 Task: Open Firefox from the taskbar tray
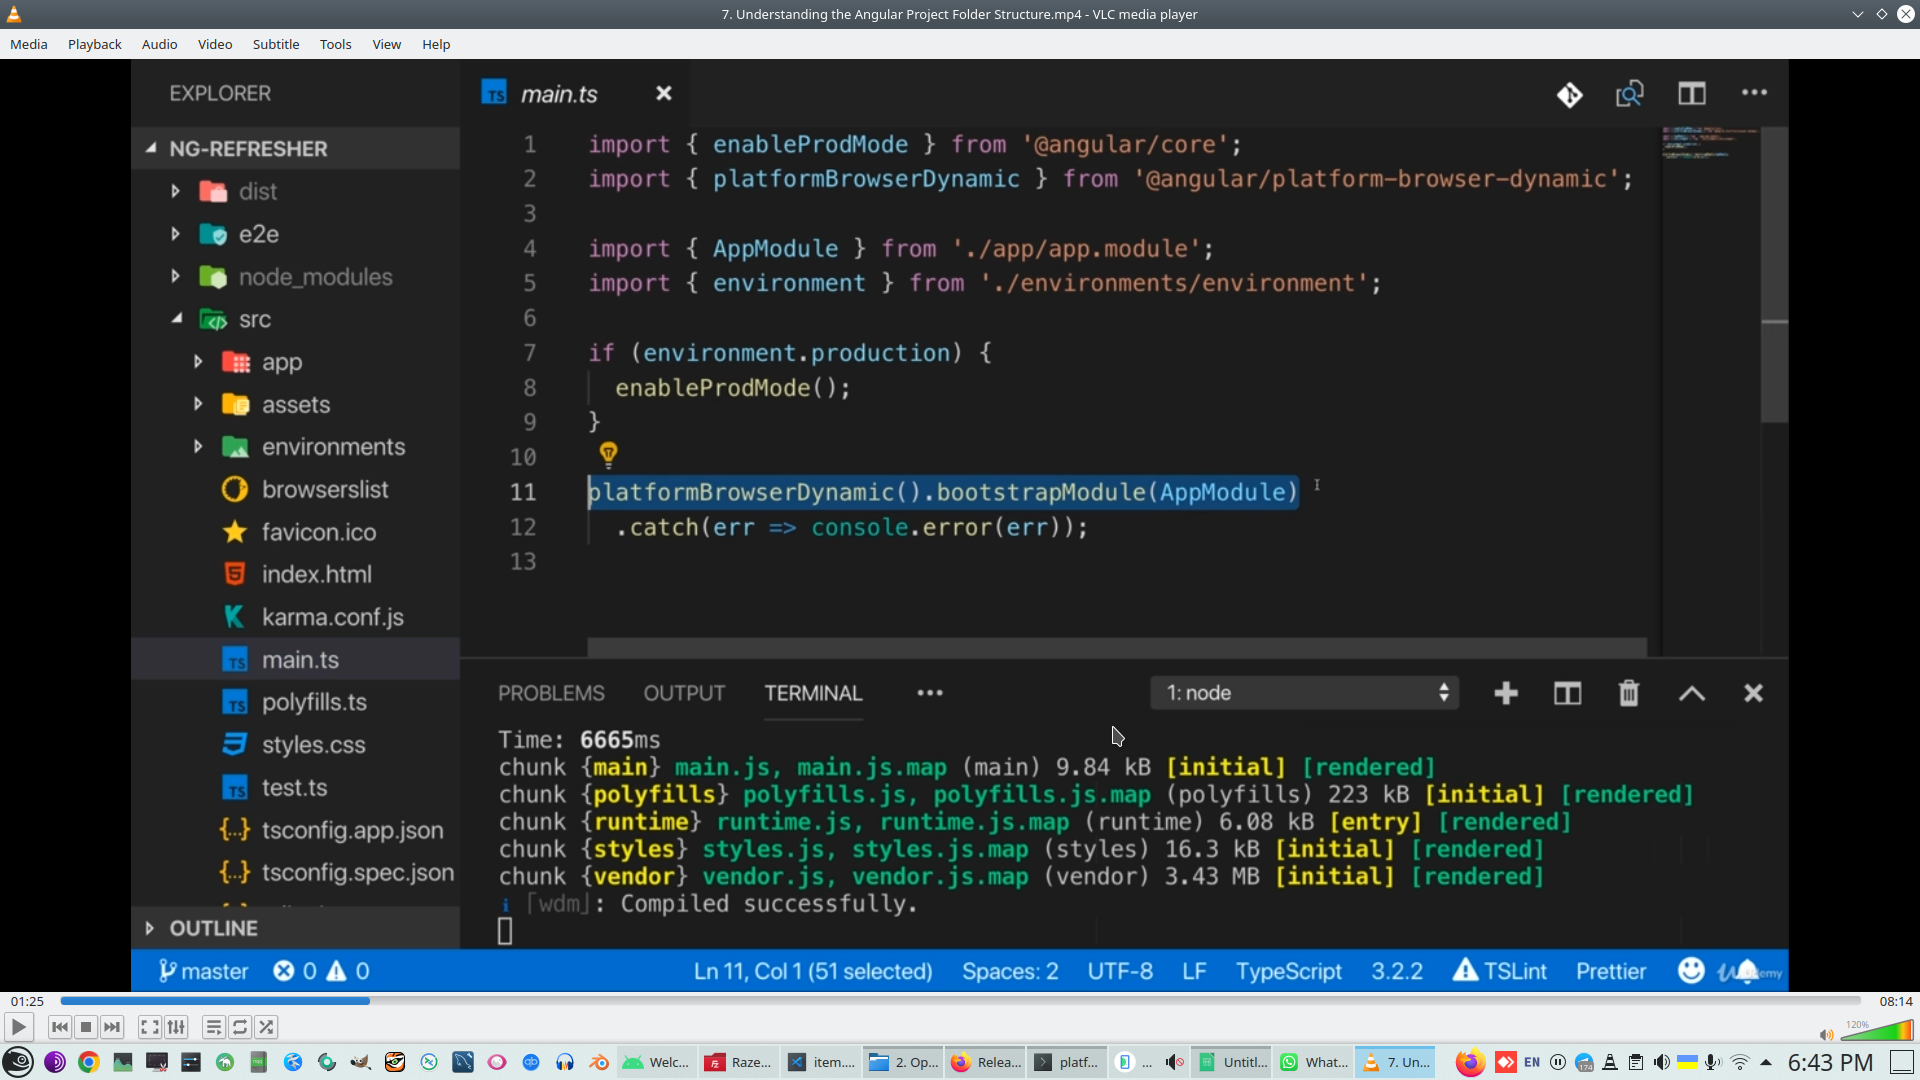pyautogui.click(x=1469, y=1062)
